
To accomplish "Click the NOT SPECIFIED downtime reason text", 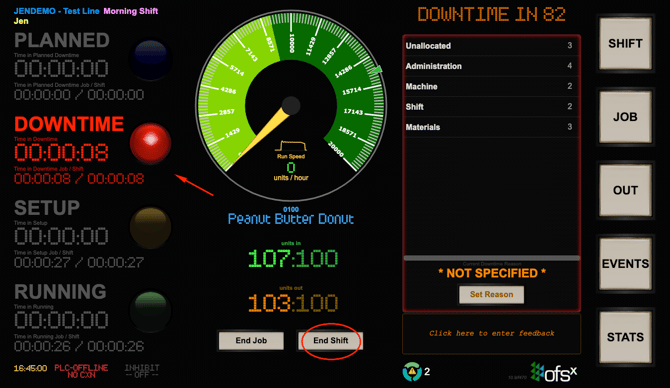I will 492,273.
